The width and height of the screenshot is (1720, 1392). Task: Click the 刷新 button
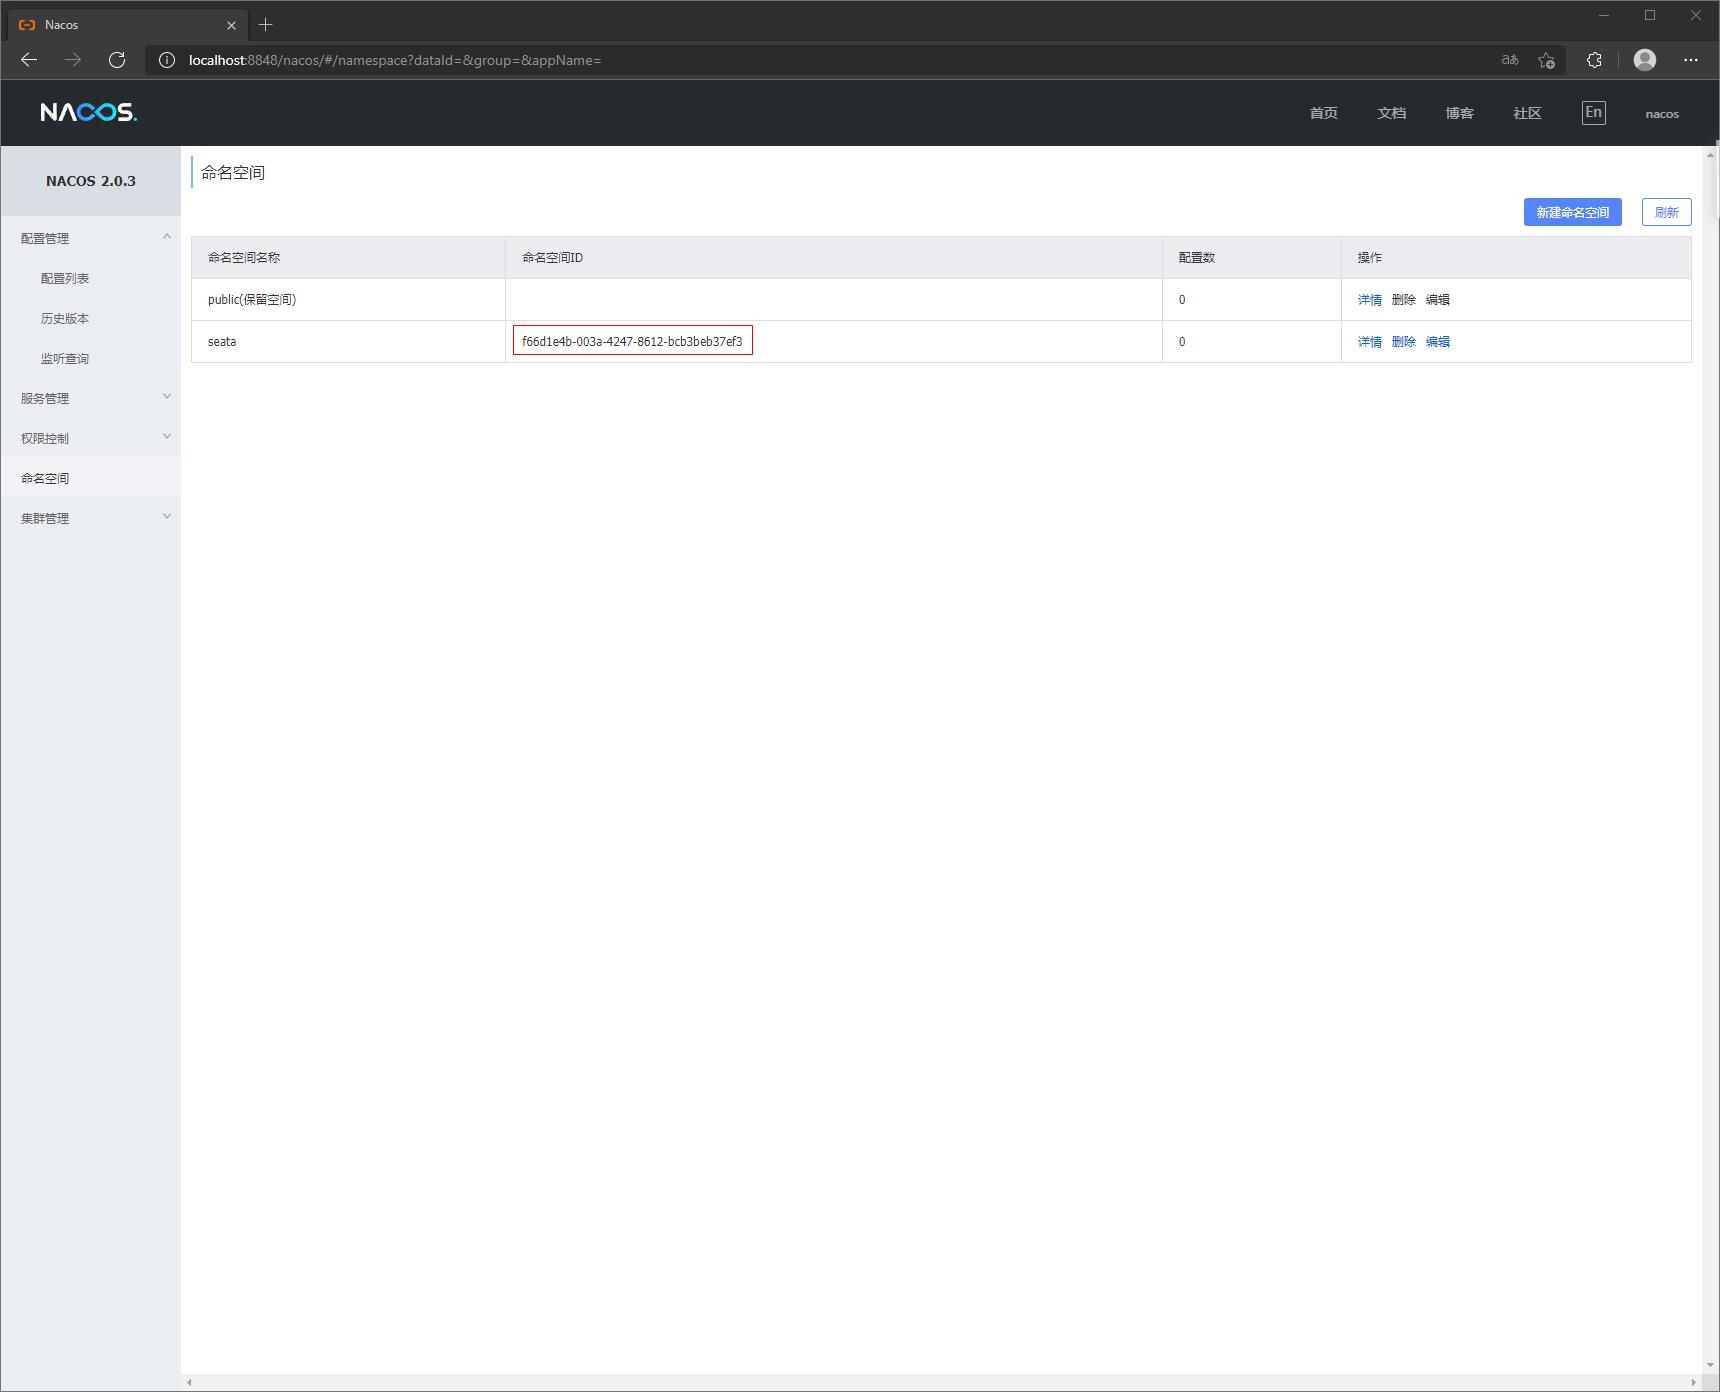point(1667,212)
